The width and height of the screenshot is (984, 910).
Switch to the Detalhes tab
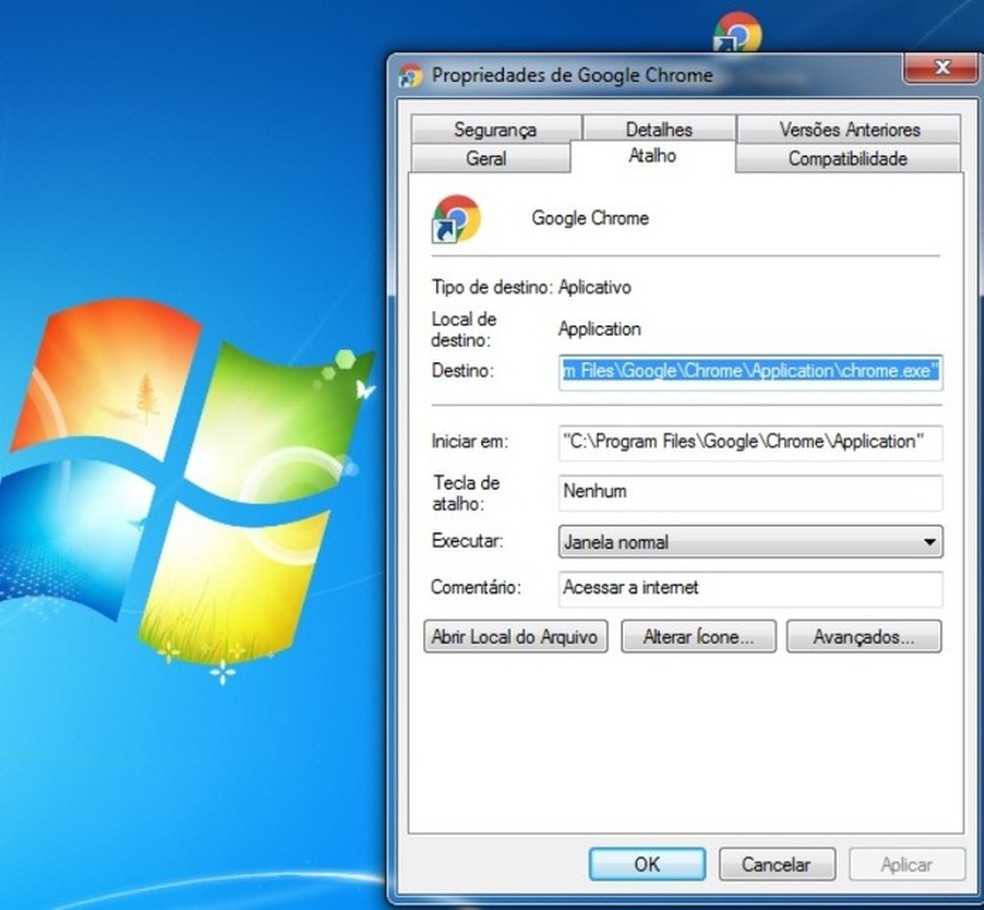660,129
